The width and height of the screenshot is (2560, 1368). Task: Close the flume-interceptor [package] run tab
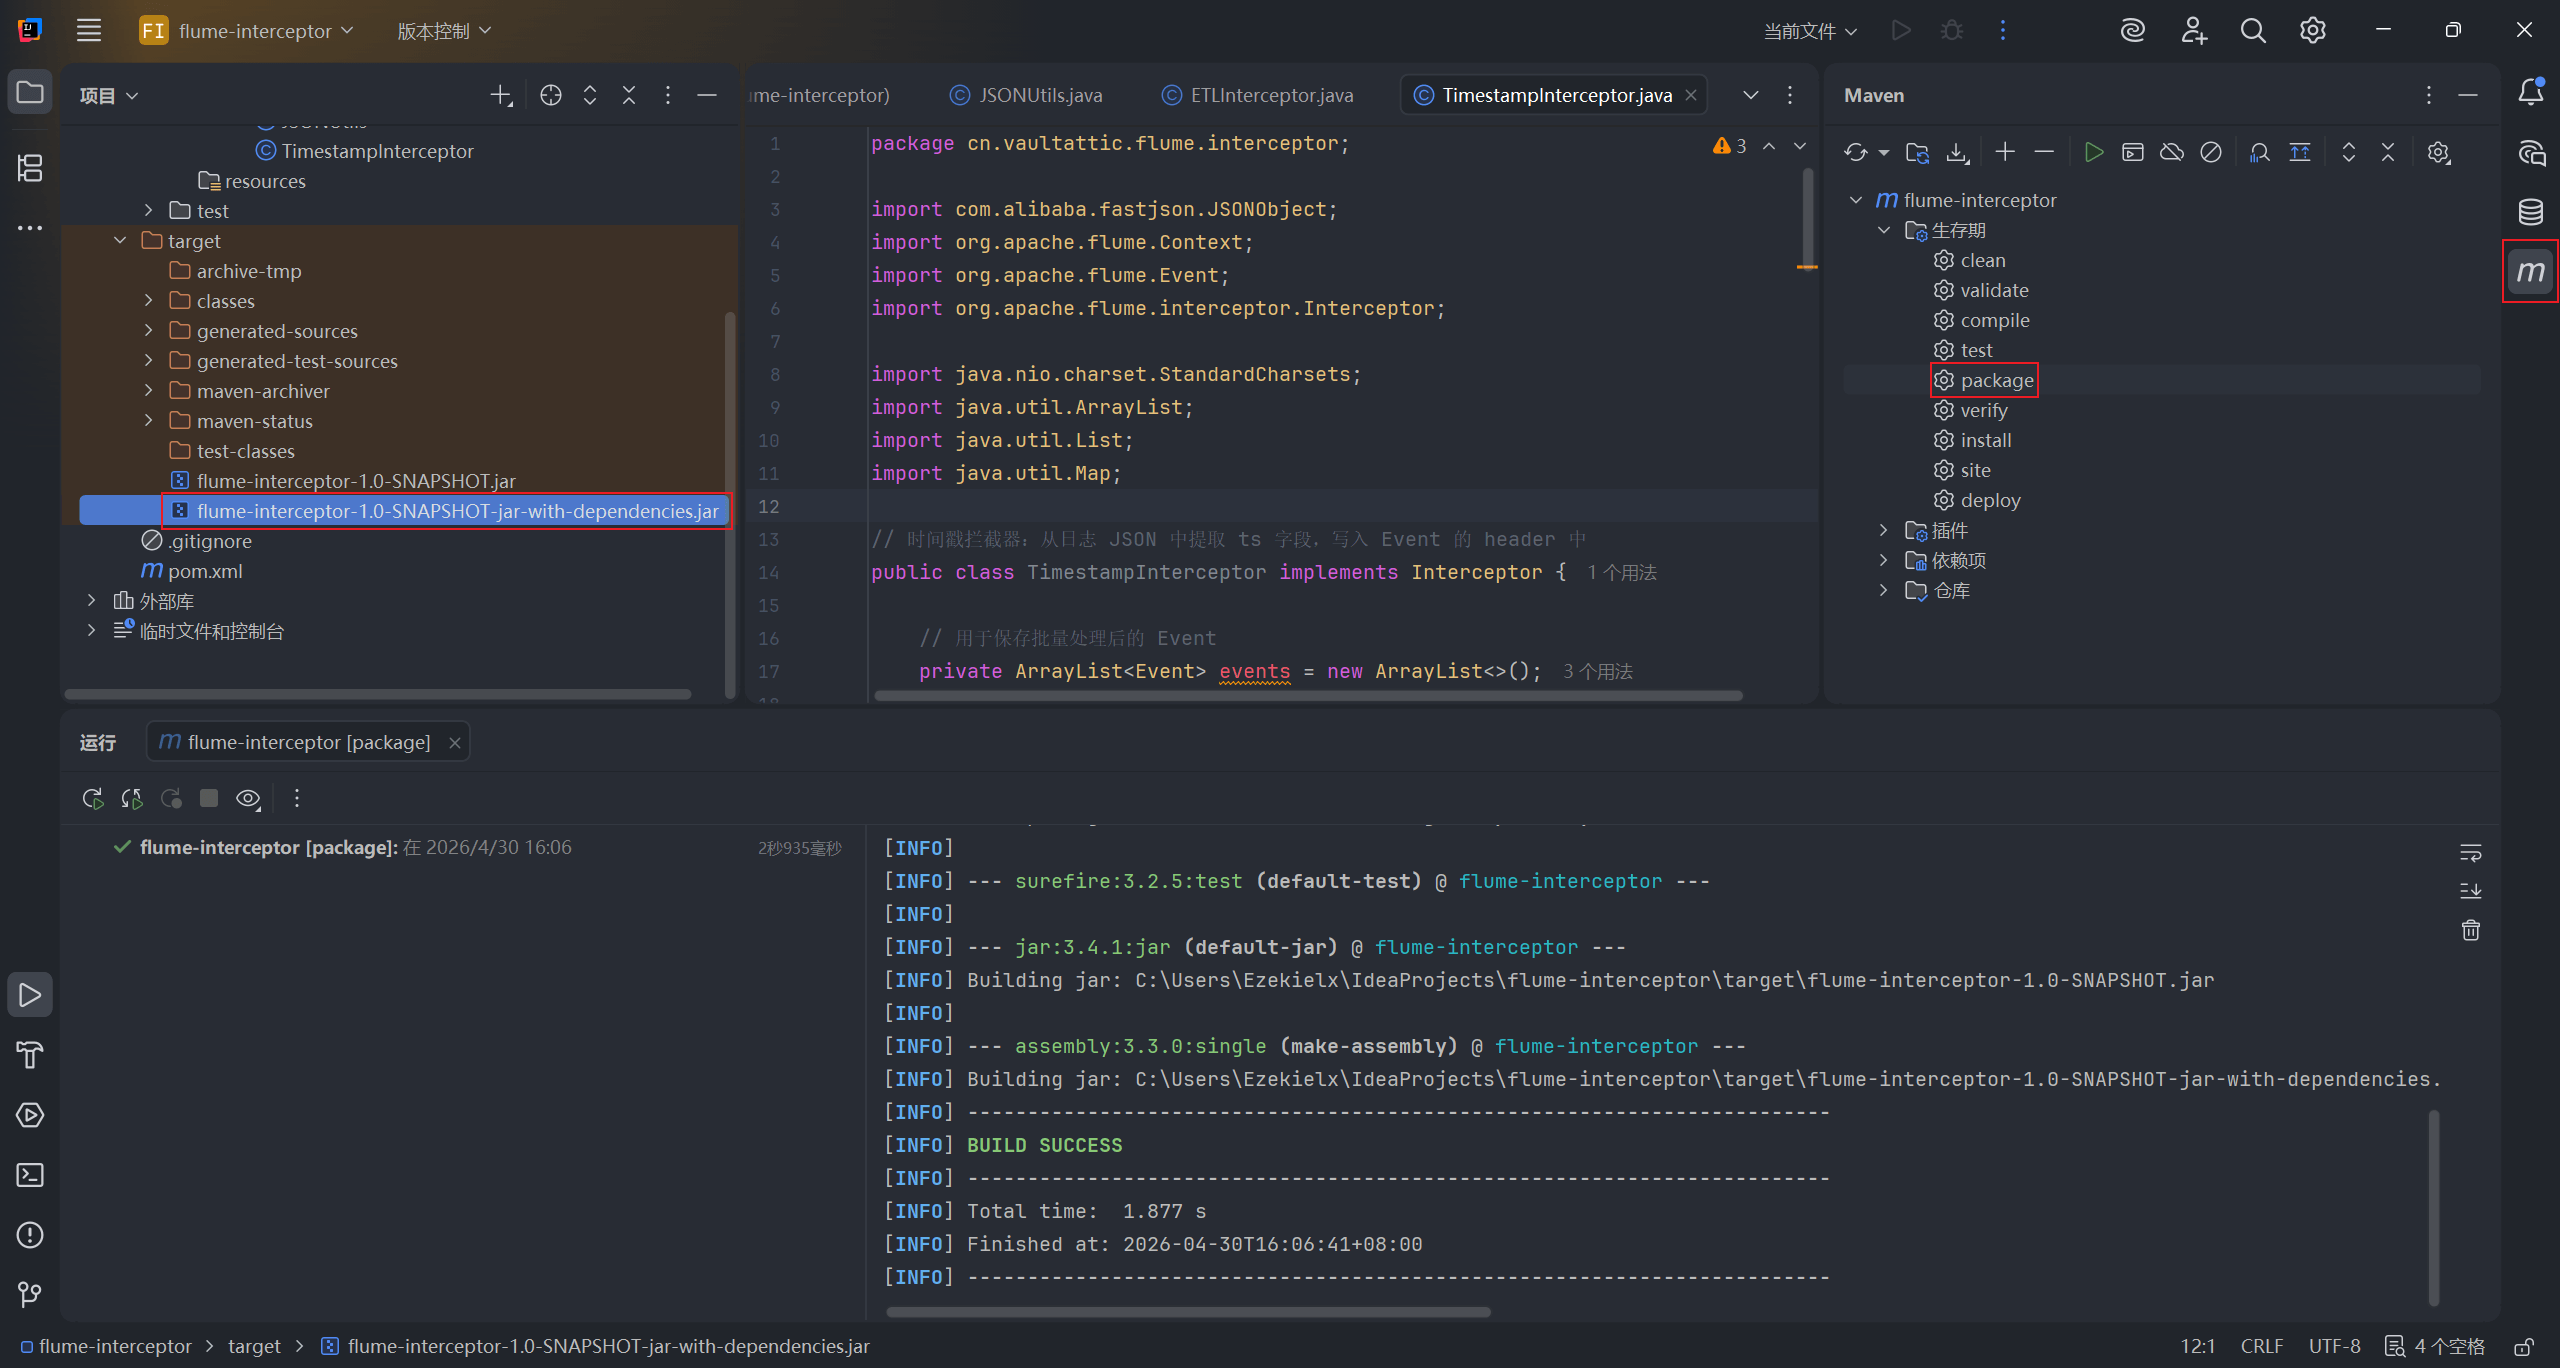click(455, 742)
